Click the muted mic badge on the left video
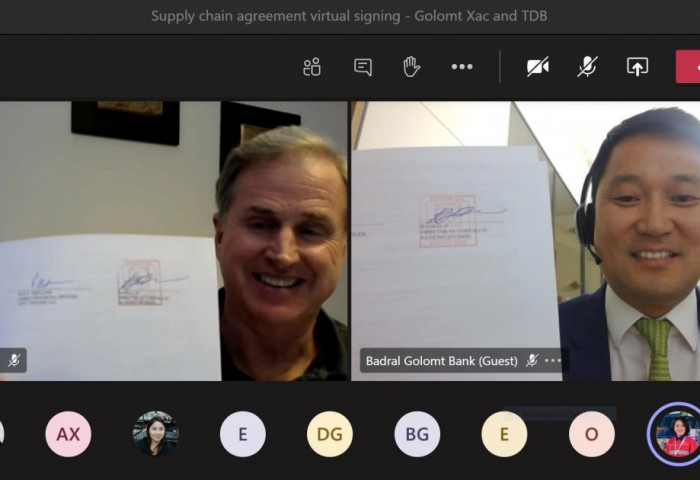This screenshot has width=700, height=480. (x=14, y=360)
